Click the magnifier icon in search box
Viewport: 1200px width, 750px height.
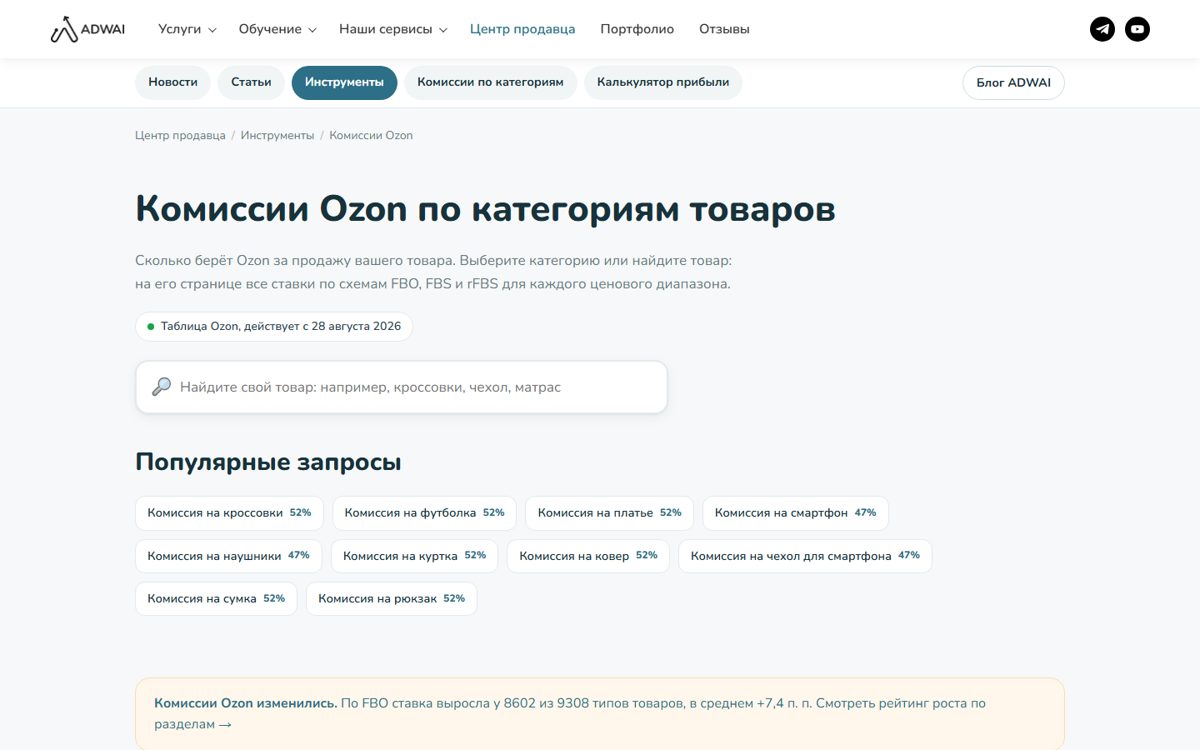[161, 387]
